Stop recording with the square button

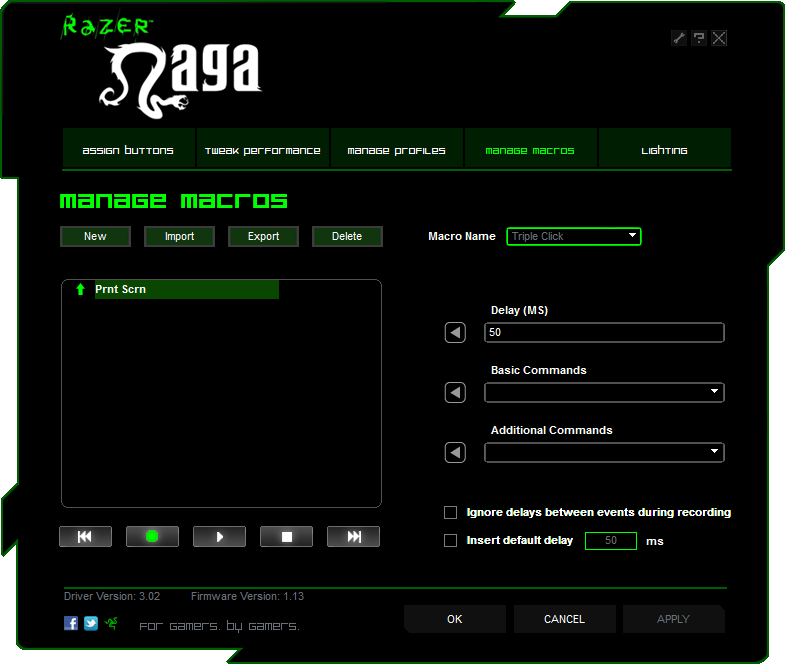click(286, 537)
